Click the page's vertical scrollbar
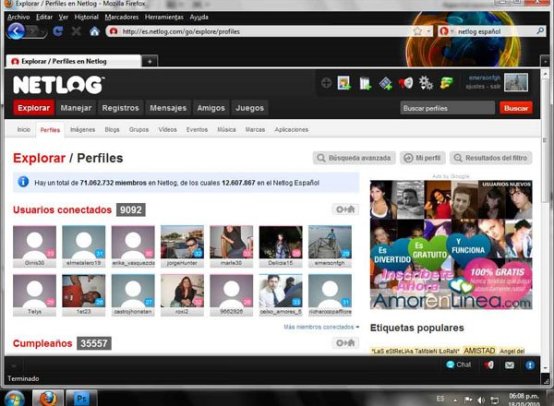This screenshot has width=554, height=406. pyautogui.click(x=546, y=219)
